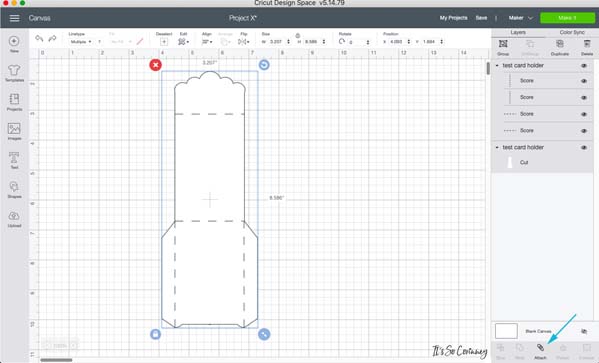Click the green Make It button

coord(567,18)
